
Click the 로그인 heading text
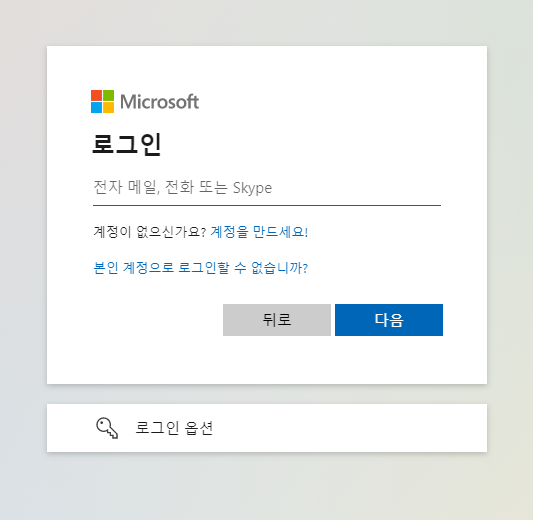(126, 144)
